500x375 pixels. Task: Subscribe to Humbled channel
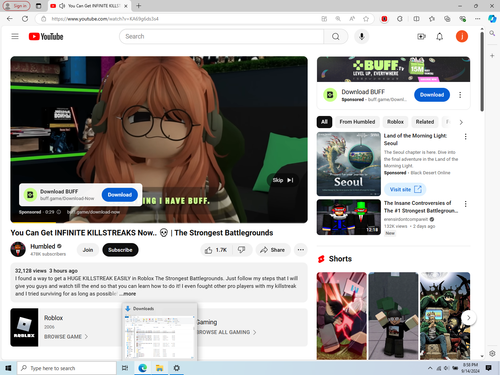pos(120,250)
